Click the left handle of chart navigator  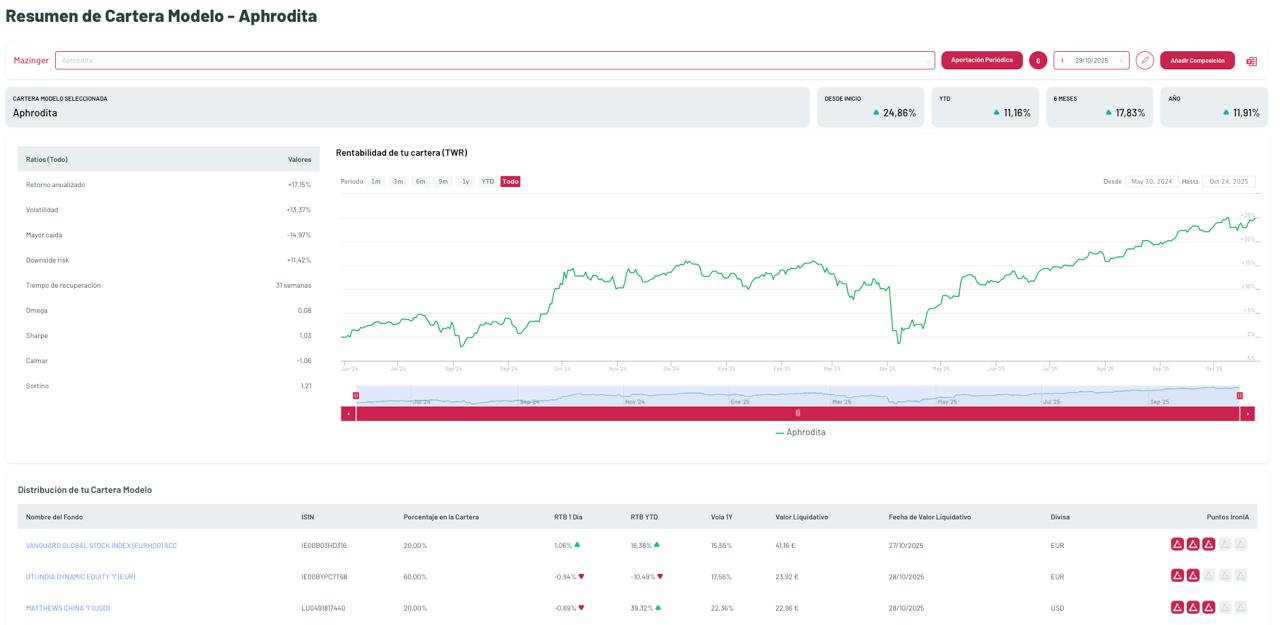coord(356,396)
